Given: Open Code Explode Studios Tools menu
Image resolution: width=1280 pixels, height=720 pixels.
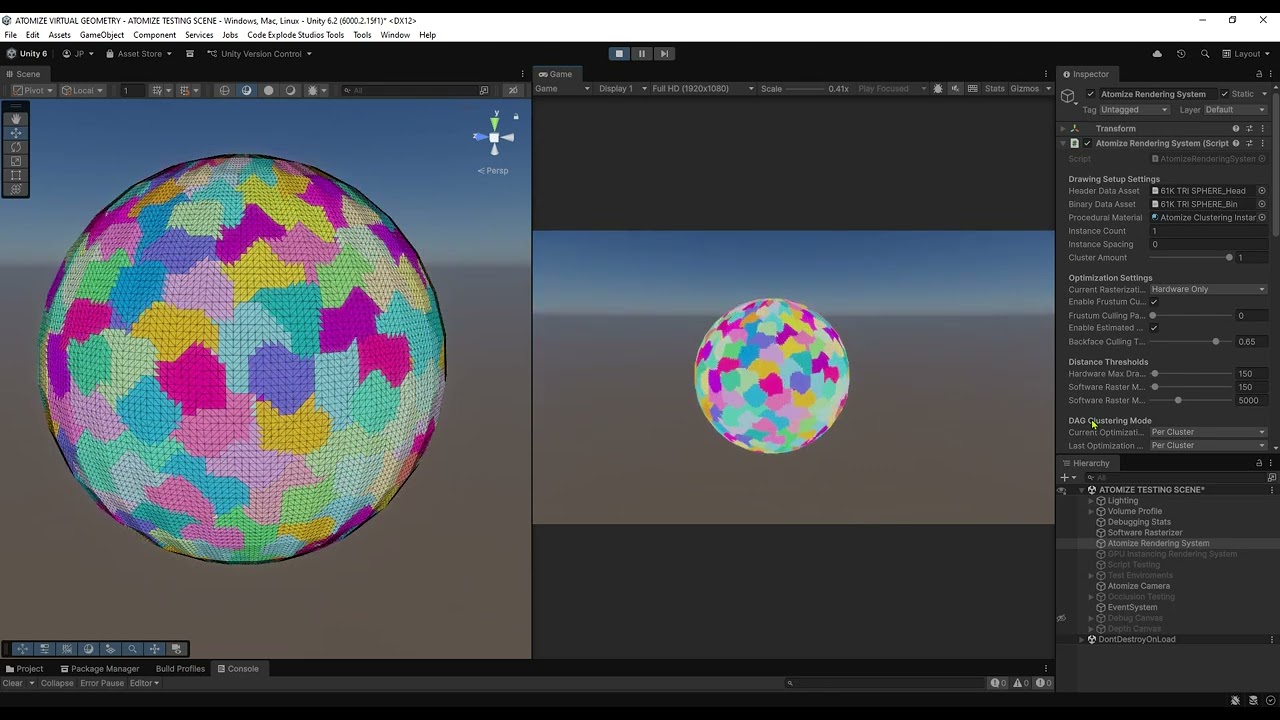Looking at the screenshot, I should click(295, 35).
